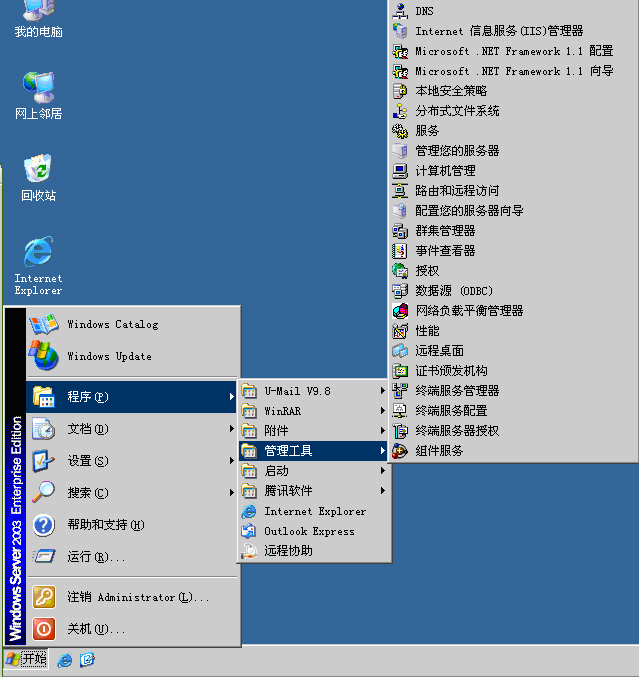Click the Windows Update icon in Start menu
This screenshot has width=639, height=677.
point(44,355)
